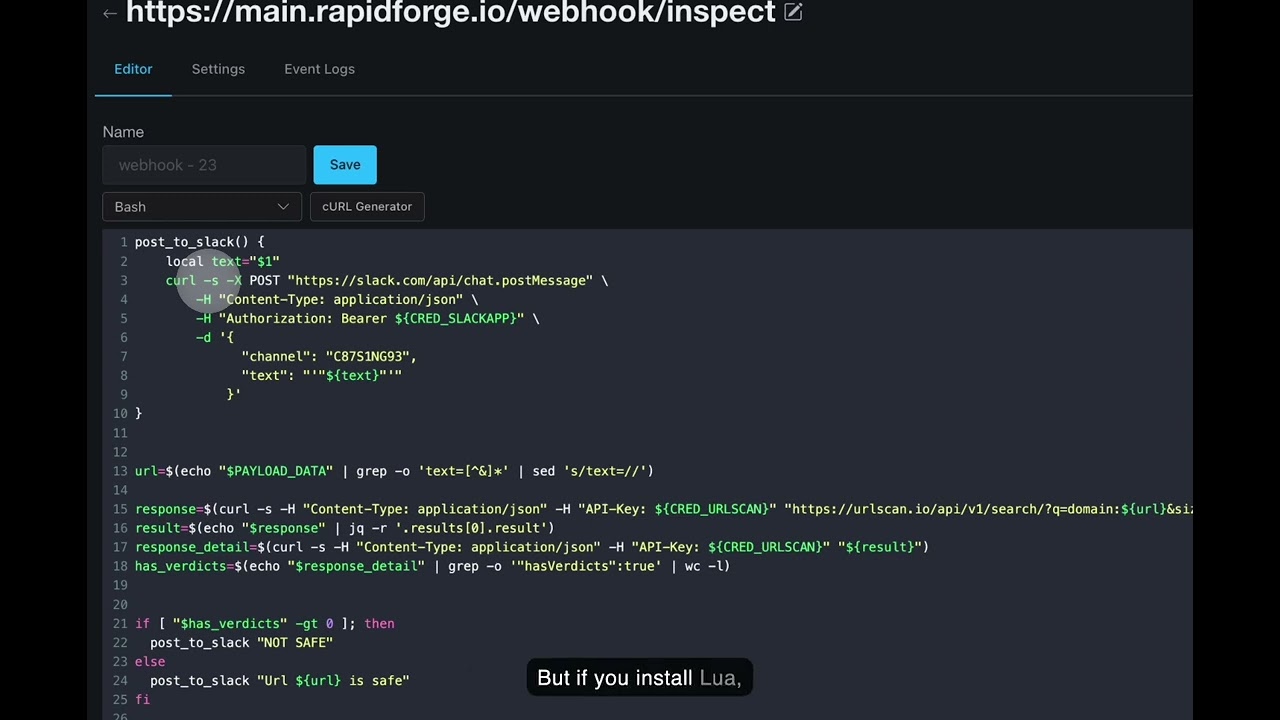
Task: Open the cURL Generator
Action: 367,207
